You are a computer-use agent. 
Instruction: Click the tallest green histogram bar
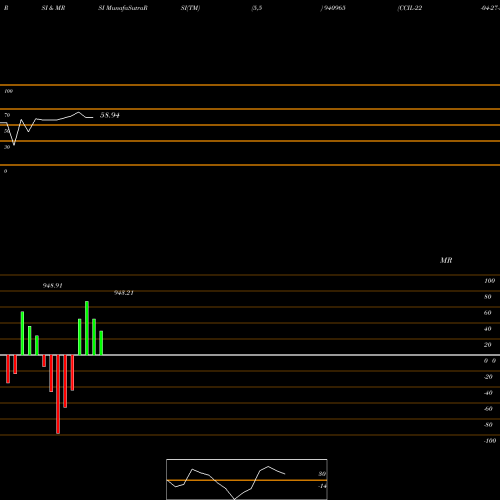(87, 328)
